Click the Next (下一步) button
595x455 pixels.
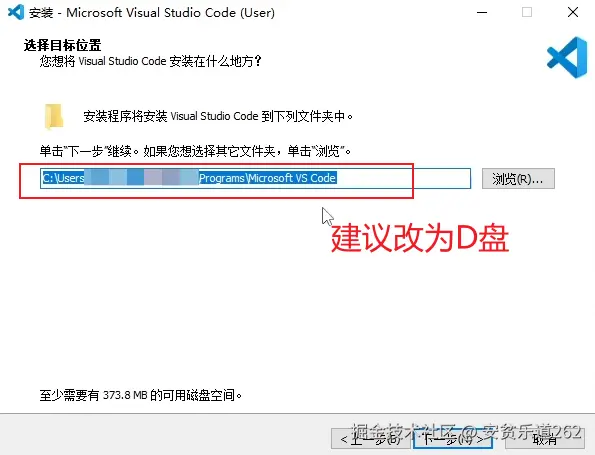453,439
